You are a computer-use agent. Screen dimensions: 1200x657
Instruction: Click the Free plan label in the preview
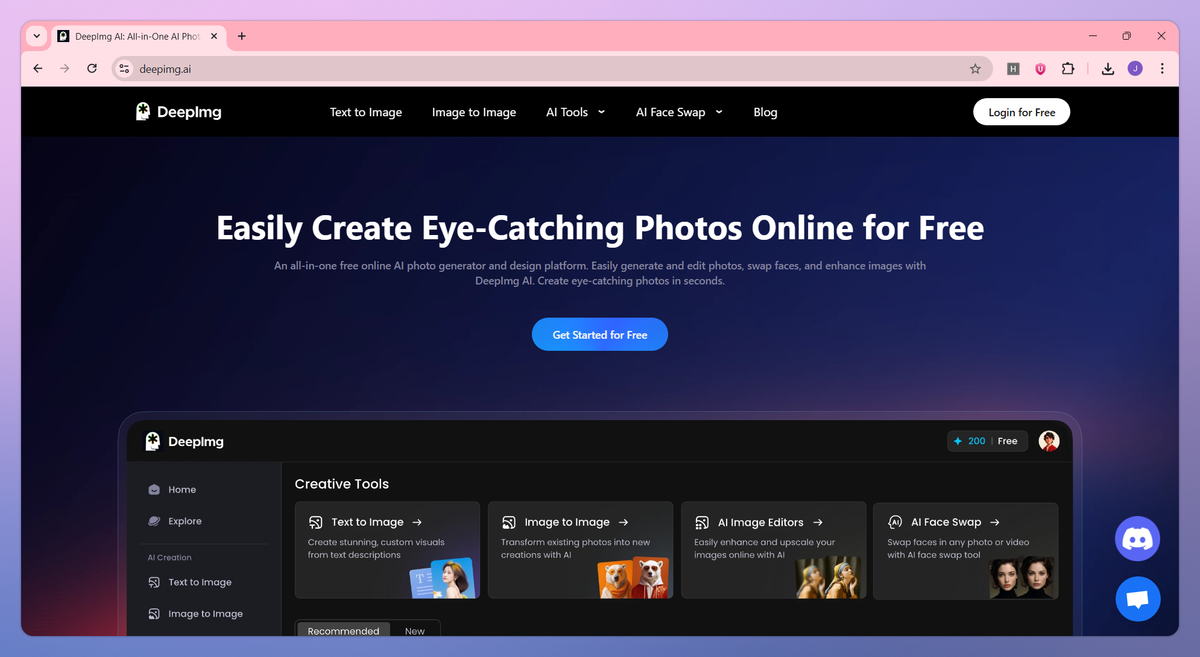[1007, 441]
